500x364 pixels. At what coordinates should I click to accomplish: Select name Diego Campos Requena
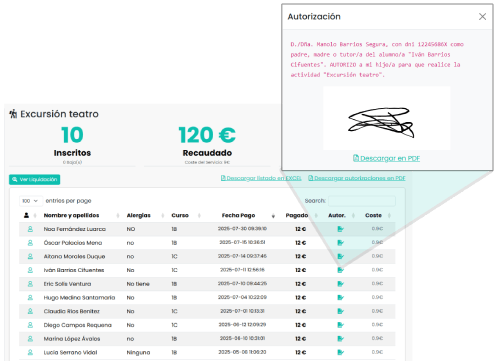(x=78, y=325)
